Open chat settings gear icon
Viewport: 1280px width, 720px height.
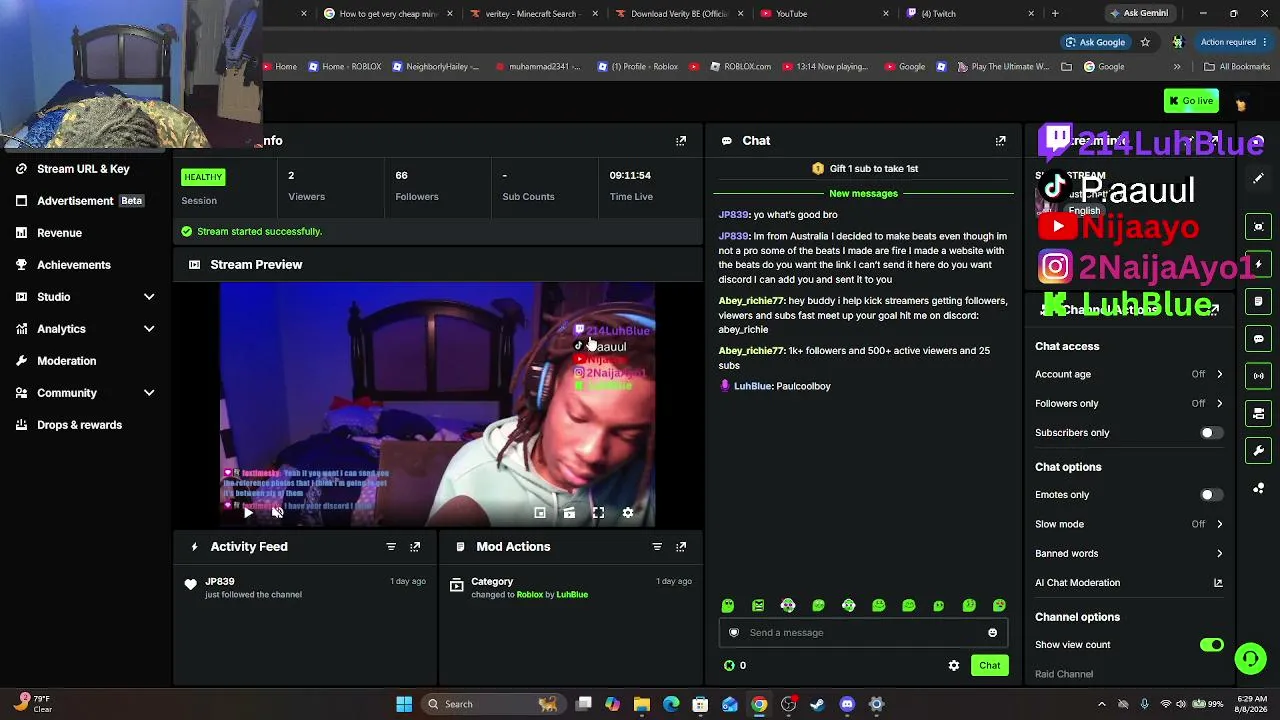point(954,665)
